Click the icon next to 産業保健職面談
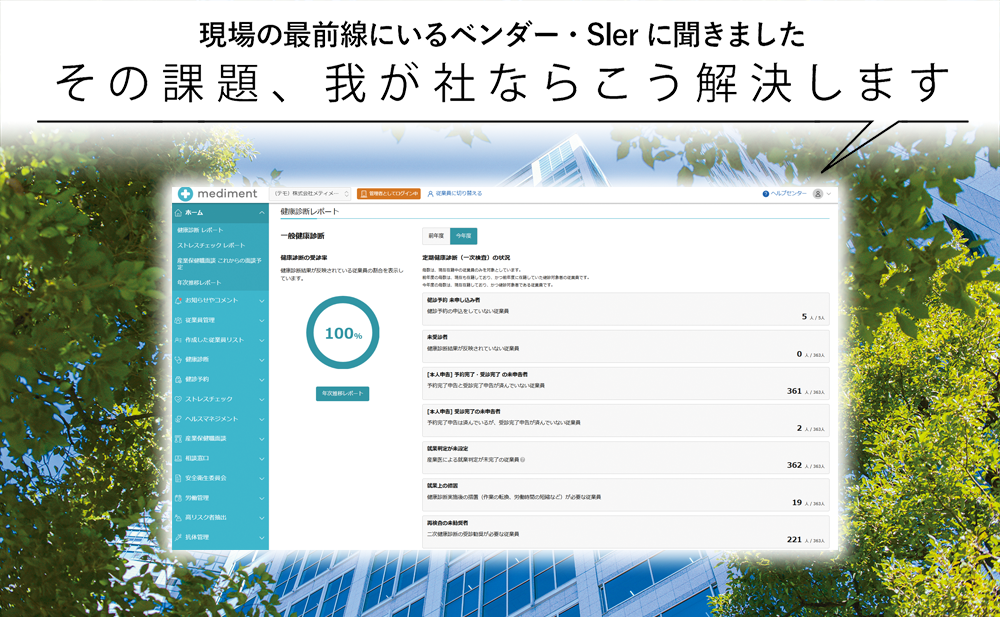 pyautogui.click(x=179, y=439)
